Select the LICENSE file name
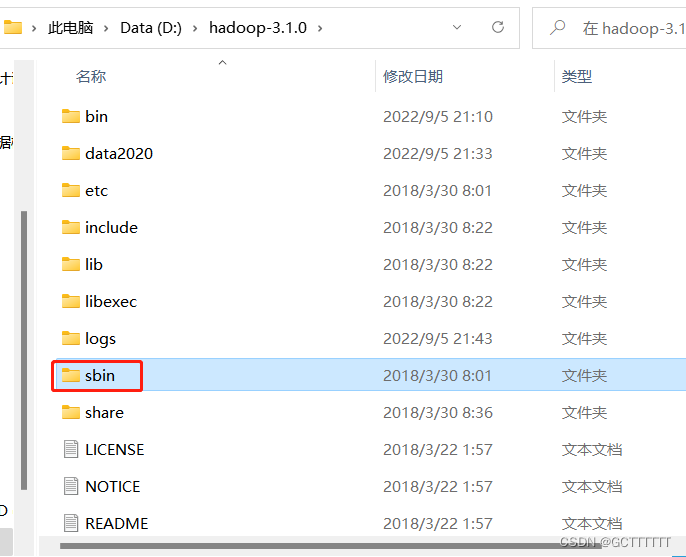 click(115, 449)
